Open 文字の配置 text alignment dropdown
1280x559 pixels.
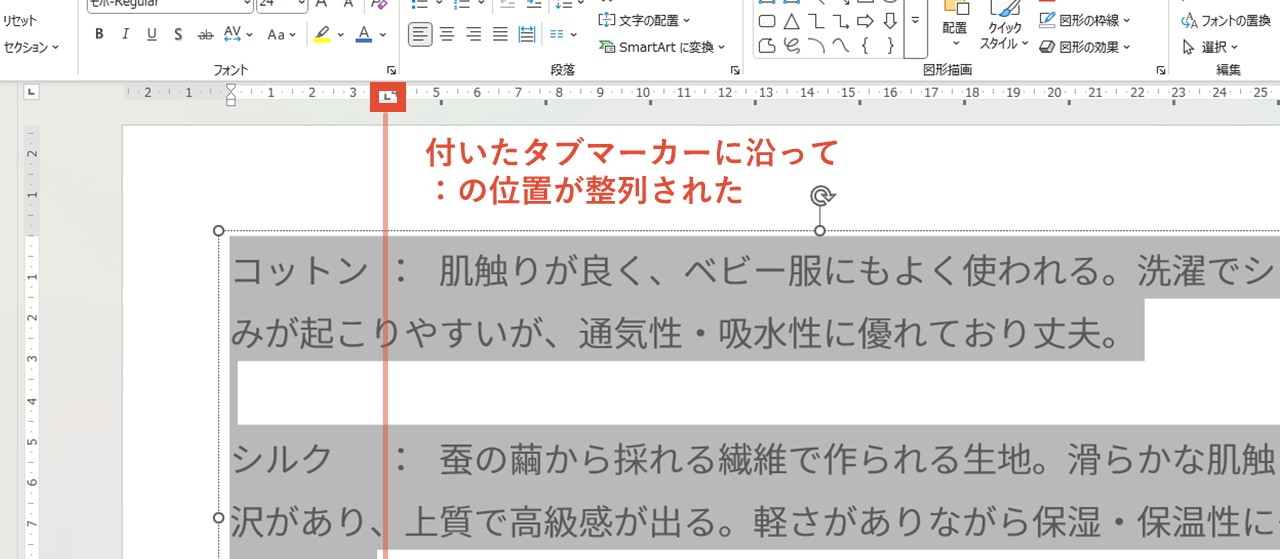pos(644,20)
